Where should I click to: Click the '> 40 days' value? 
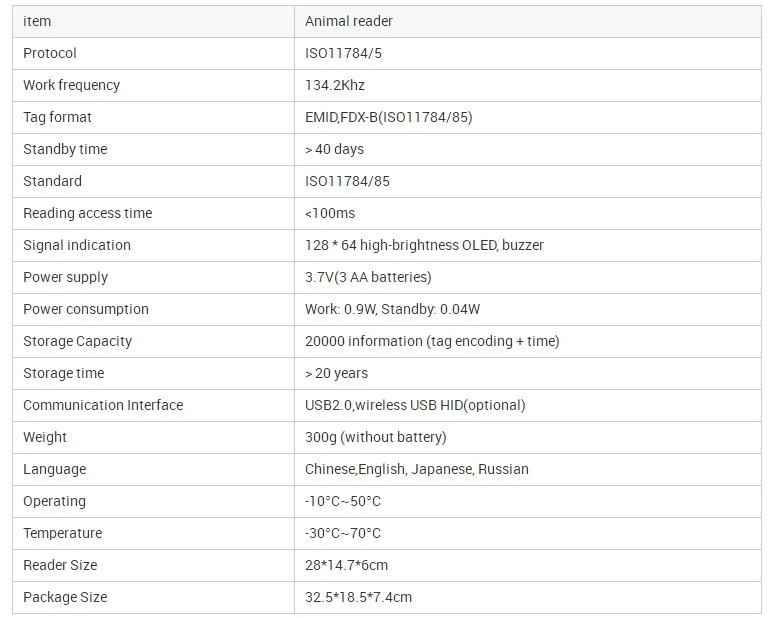tap(334, 149)
